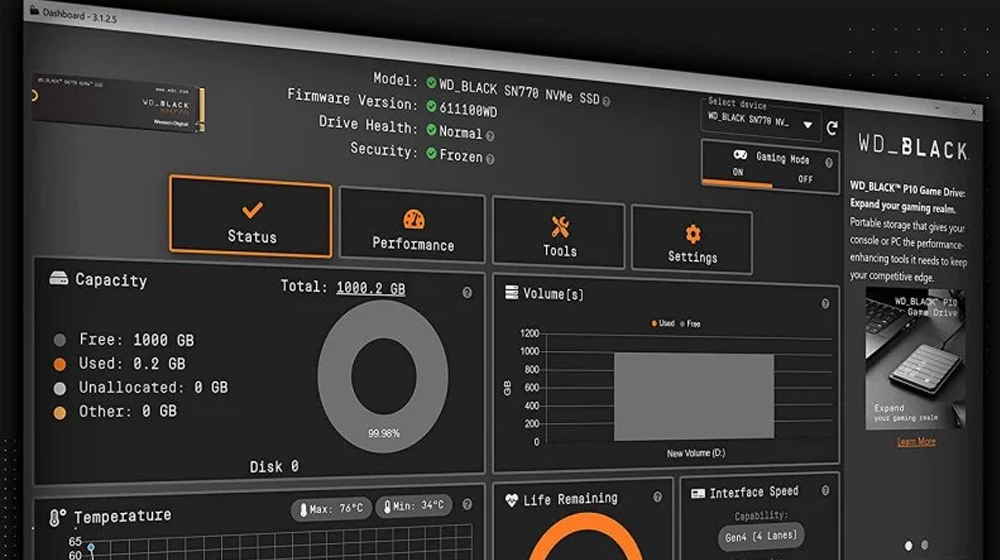
Task: Click the Volume(s) stack icon
Action: (x=511, y=292)
